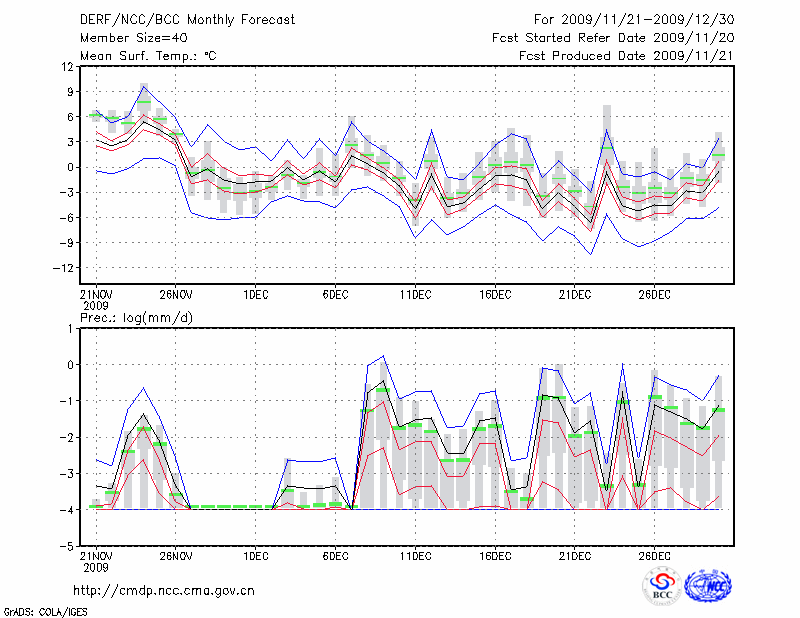Select 1DEC marker under the temperature chart

pyautogui.click(x=255, y=294)
